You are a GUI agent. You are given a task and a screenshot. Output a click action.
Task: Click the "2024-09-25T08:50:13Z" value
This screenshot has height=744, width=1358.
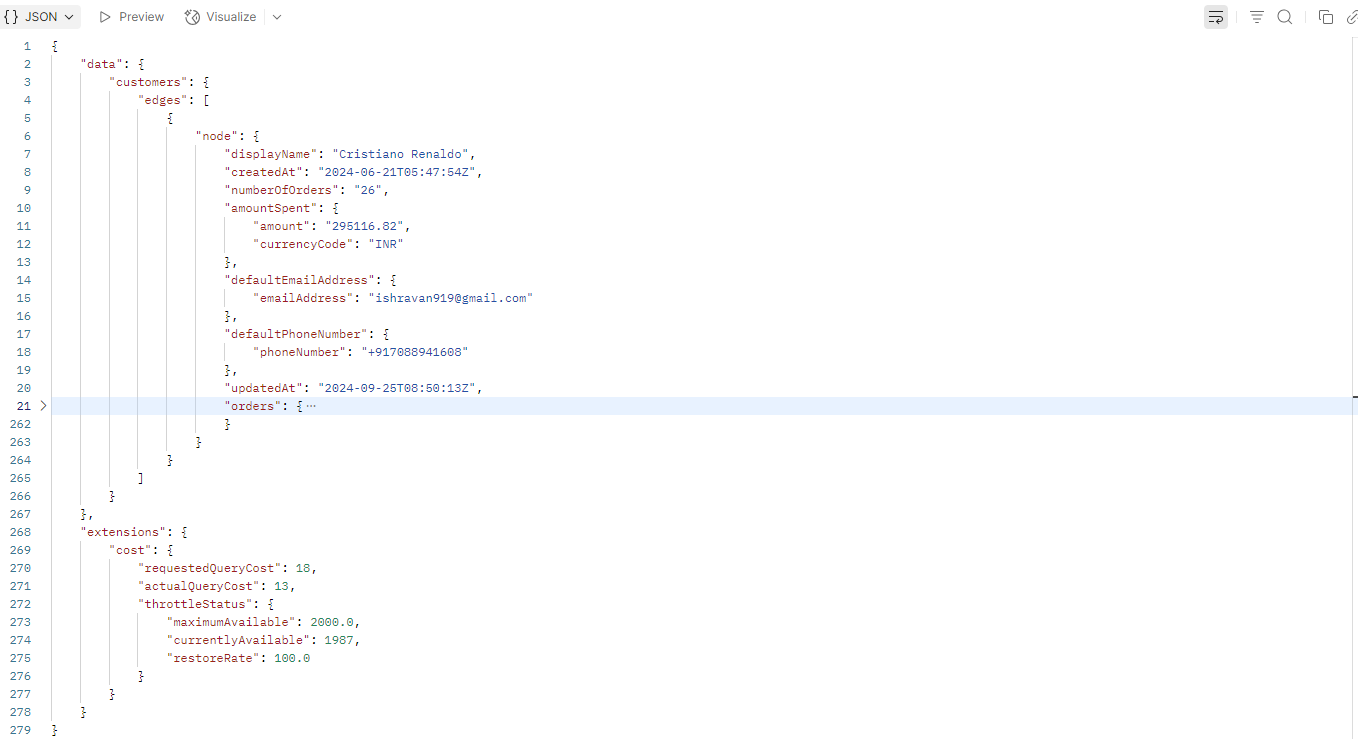[396, 388]
